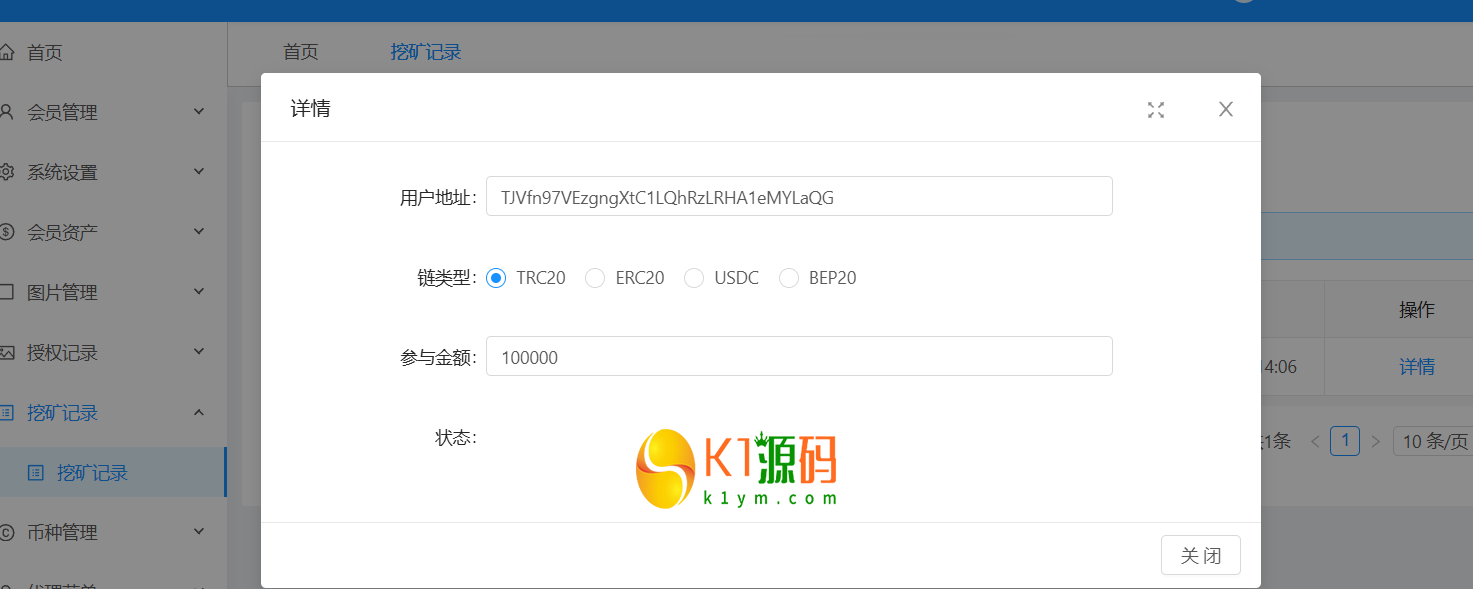Expand the 会员管理 sidebar menu arrow

coord(198,111)
